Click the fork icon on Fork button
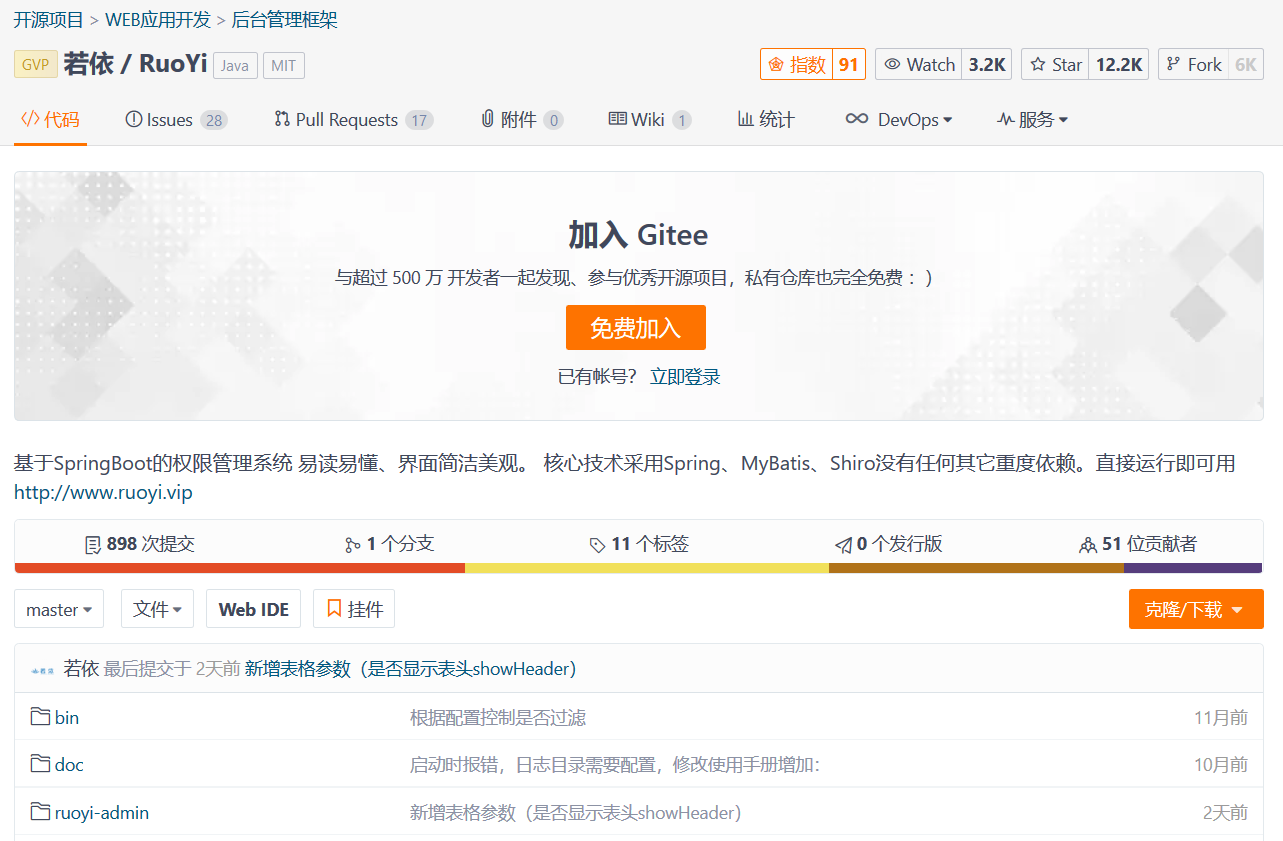1283x841 pixels. pyautogui.click(x=1175, y=65)
